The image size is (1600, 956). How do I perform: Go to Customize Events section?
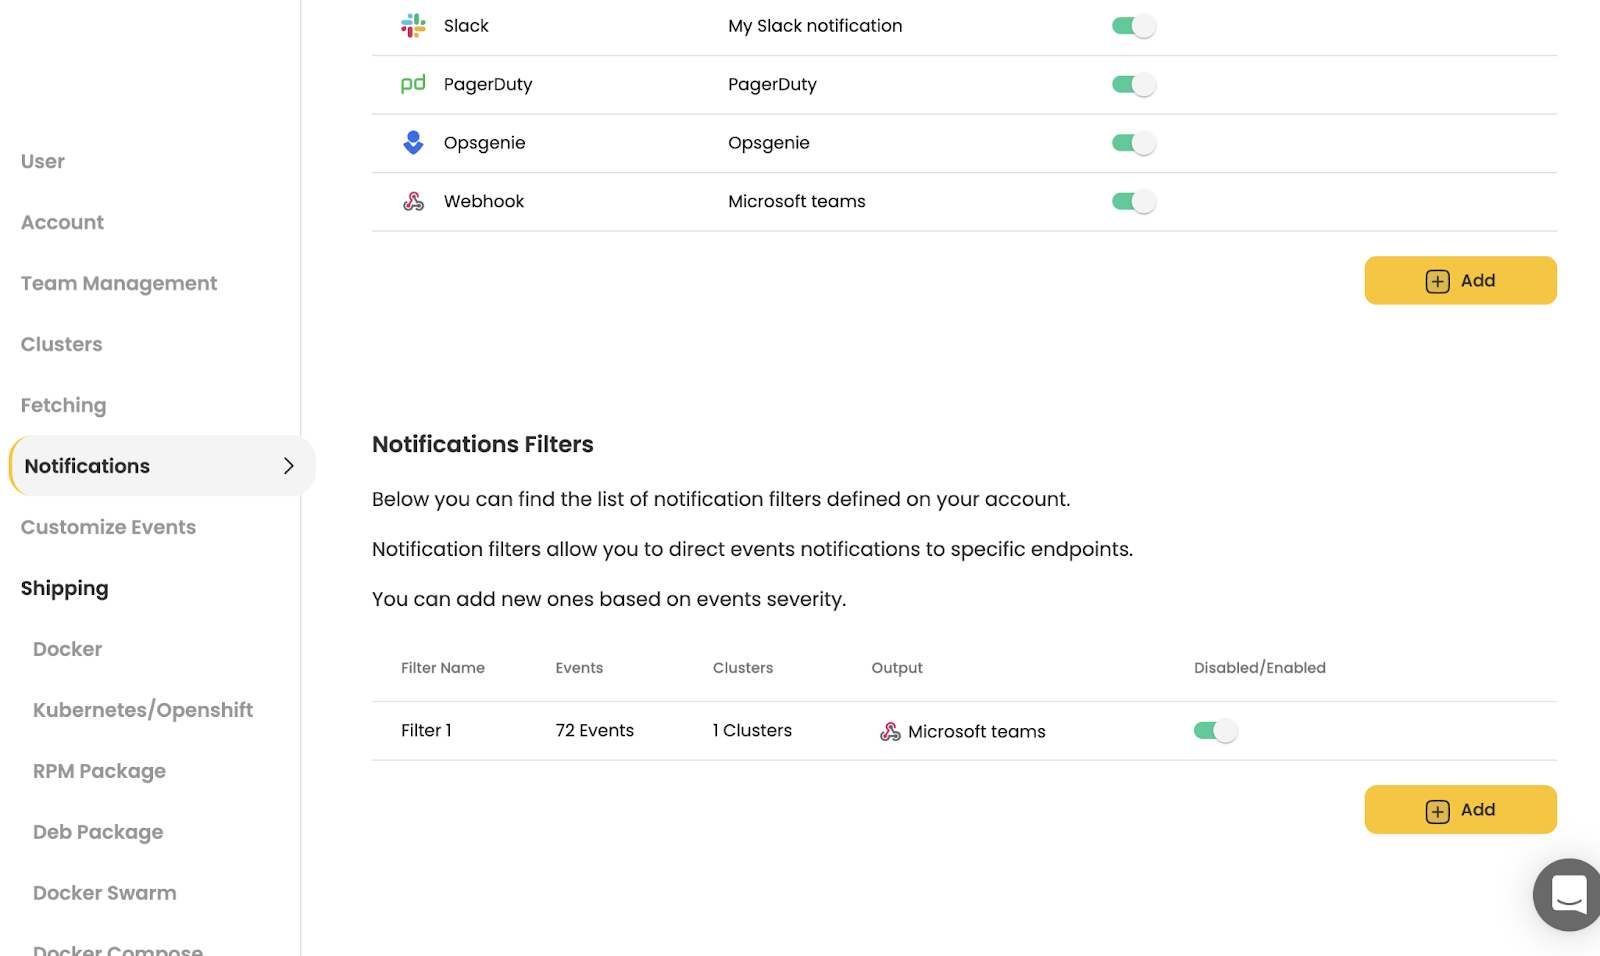pyautogui.click(x=108, y=528)
